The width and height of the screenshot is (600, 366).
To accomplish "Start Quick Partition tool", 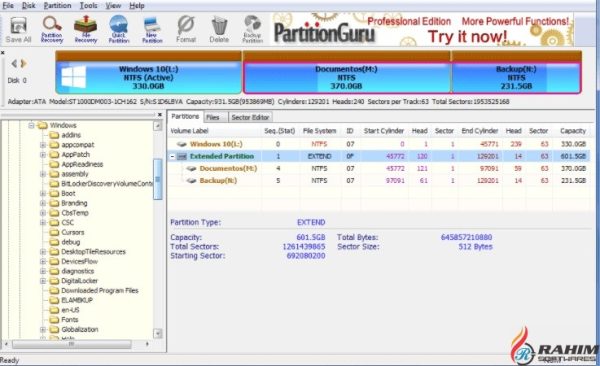I will pos(119,29).
